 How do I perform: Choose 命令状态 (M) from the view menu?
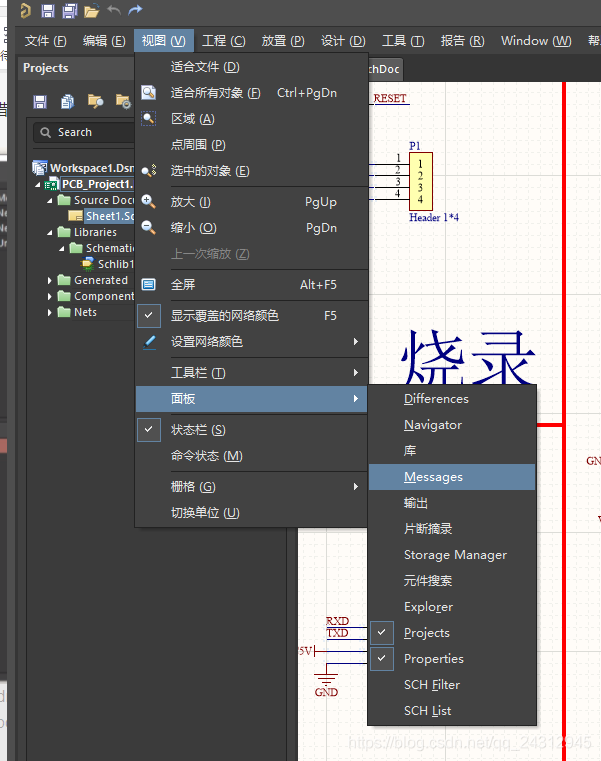pos(251,456)
